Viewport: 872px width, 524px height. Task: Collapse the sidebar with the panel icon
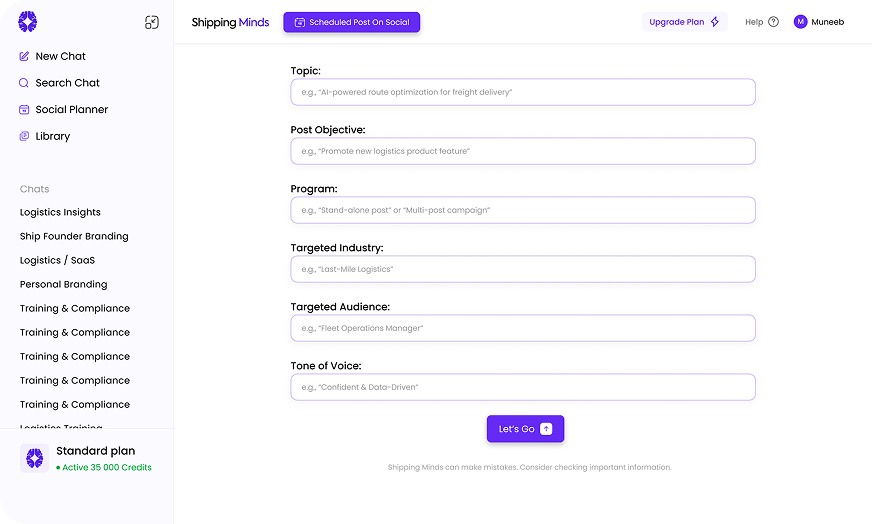[152, 22]
